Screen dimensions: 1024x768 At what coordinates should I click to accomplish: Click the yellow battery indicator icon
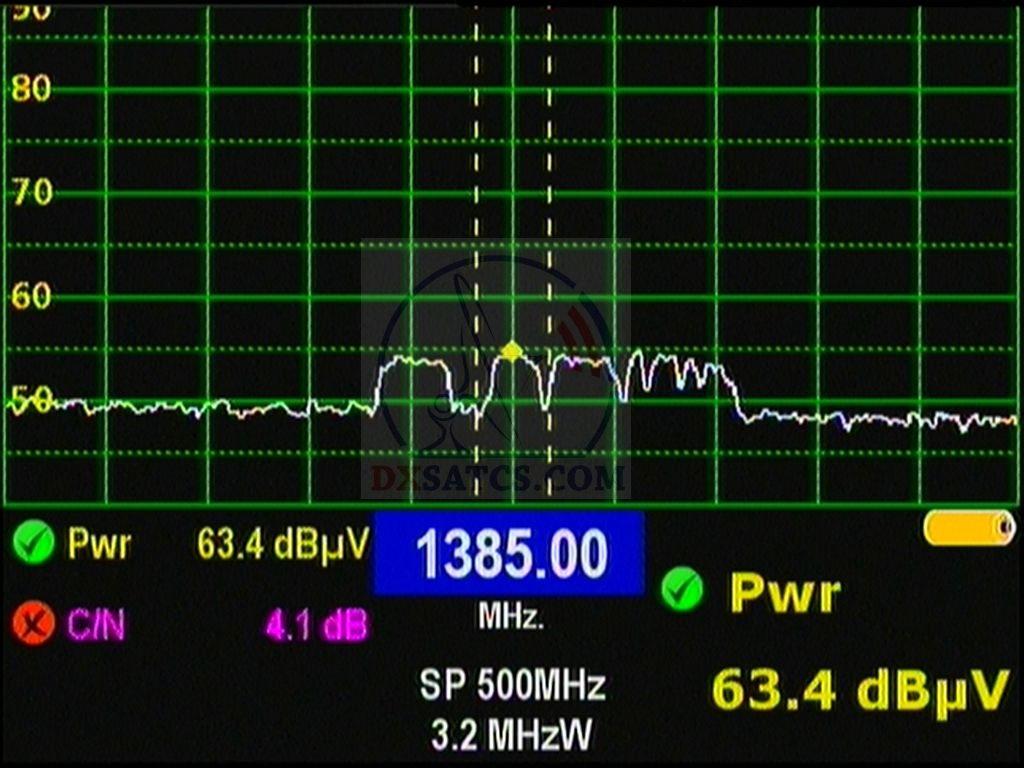point(968,528)
